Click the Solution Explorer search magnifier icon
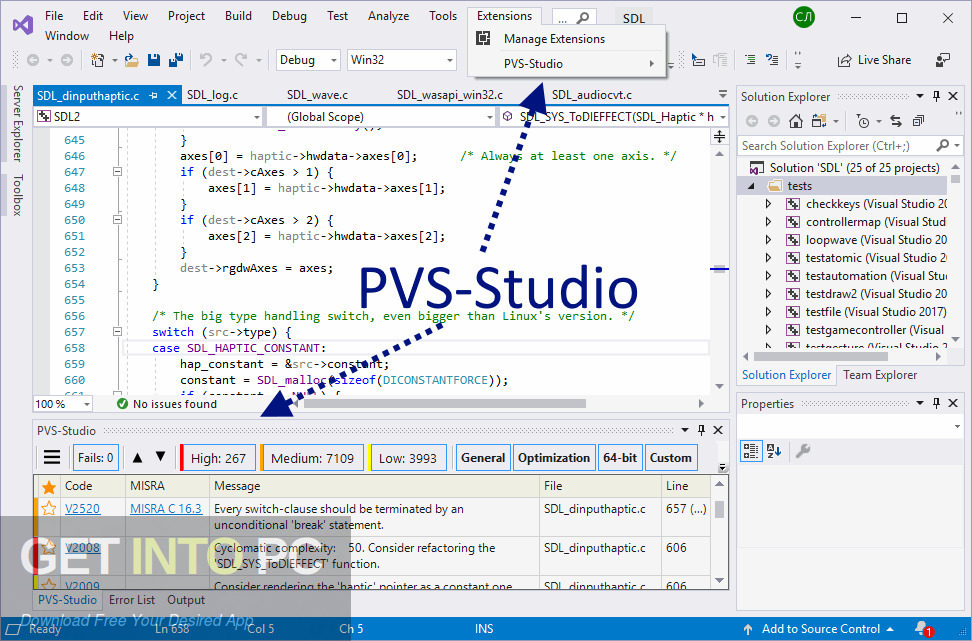Screen dimensions: 972x641 943,146
